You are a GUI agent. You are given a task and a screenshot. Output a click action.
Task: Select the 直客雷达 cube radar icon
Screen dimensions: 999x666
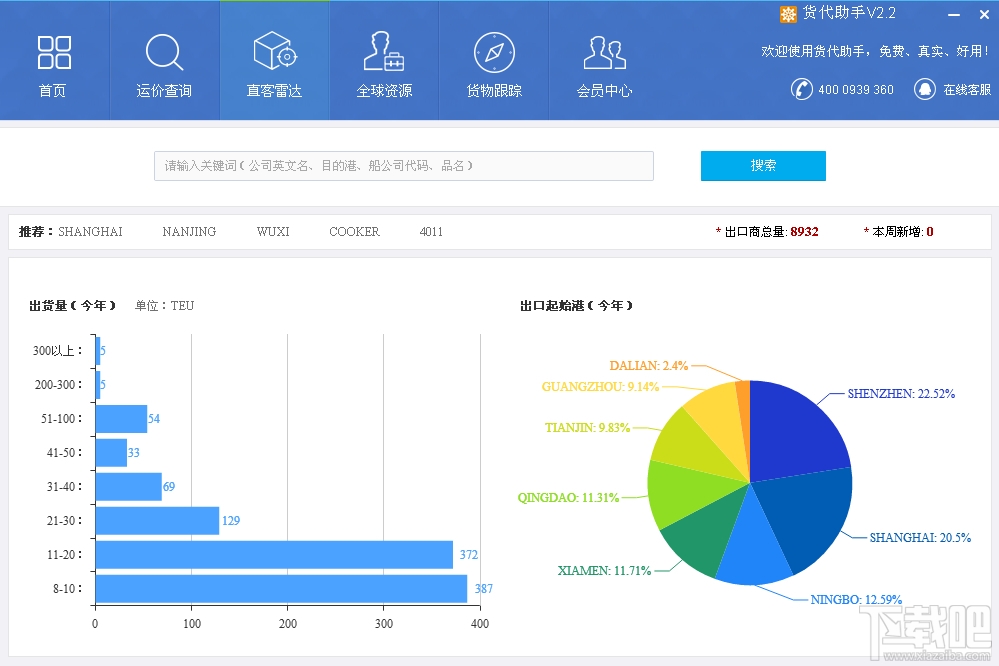click(x=275, y=51)
